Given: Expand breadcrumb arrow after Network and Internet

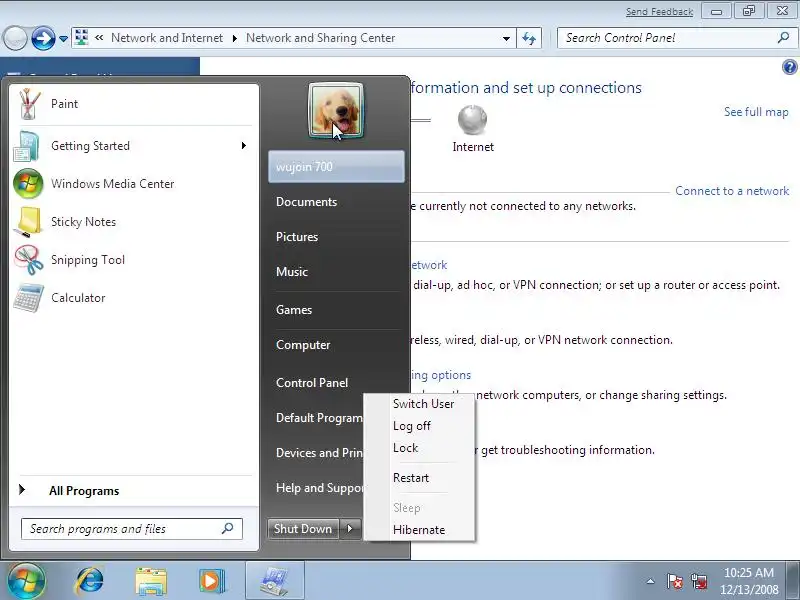Looking at the screenshot, I should tap(235, 38).
